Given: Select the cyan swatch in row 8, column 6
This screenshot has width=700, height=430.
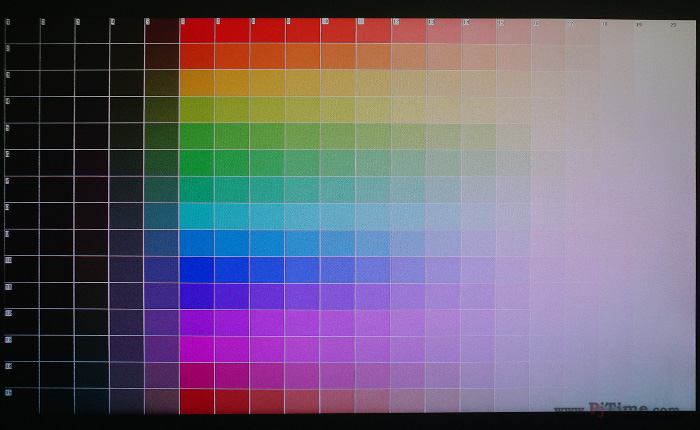Looking at the screenshot, I should (x=197, y=216).
